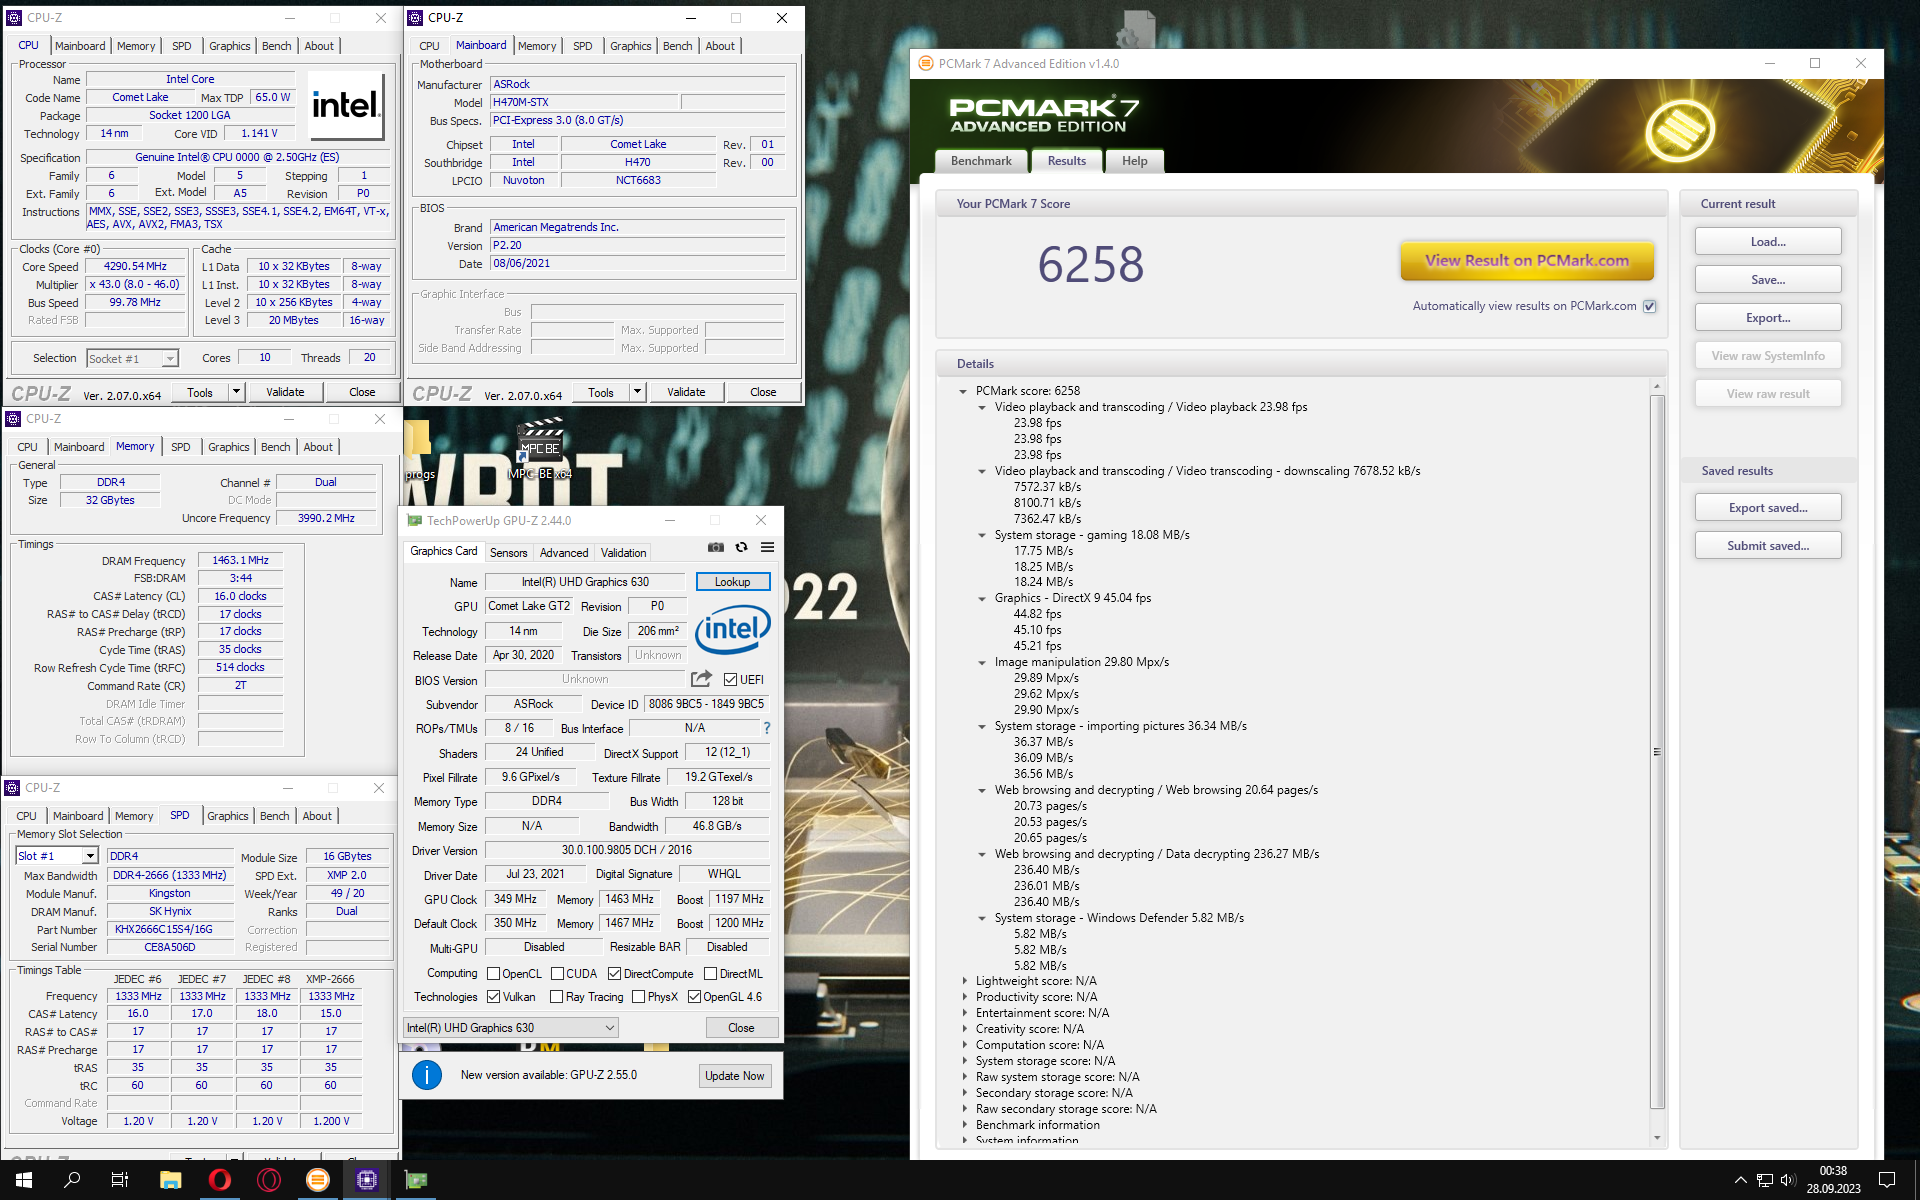This screenshot has width=1920, height=1200.
Task: Open Bench tab in CPU-Z Mainboard window
Action: tap(677, 46)
